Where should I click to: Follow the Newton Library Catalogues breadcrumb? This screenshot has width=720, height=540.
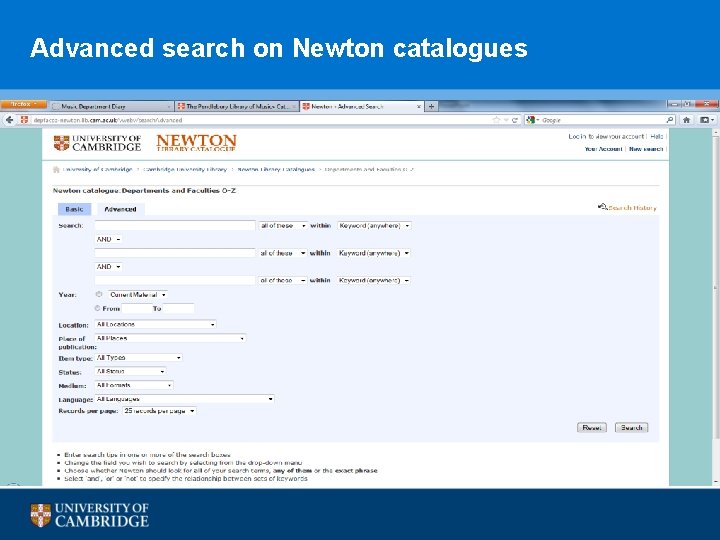point(276,169)
